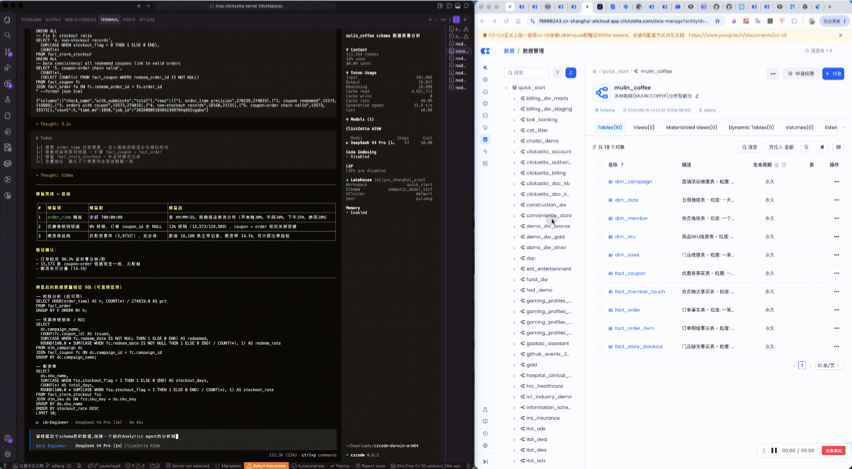Viewport: 852px width, 469px height.
Task: Open the Tables(10) tab
Action: [x=610, y=127]
